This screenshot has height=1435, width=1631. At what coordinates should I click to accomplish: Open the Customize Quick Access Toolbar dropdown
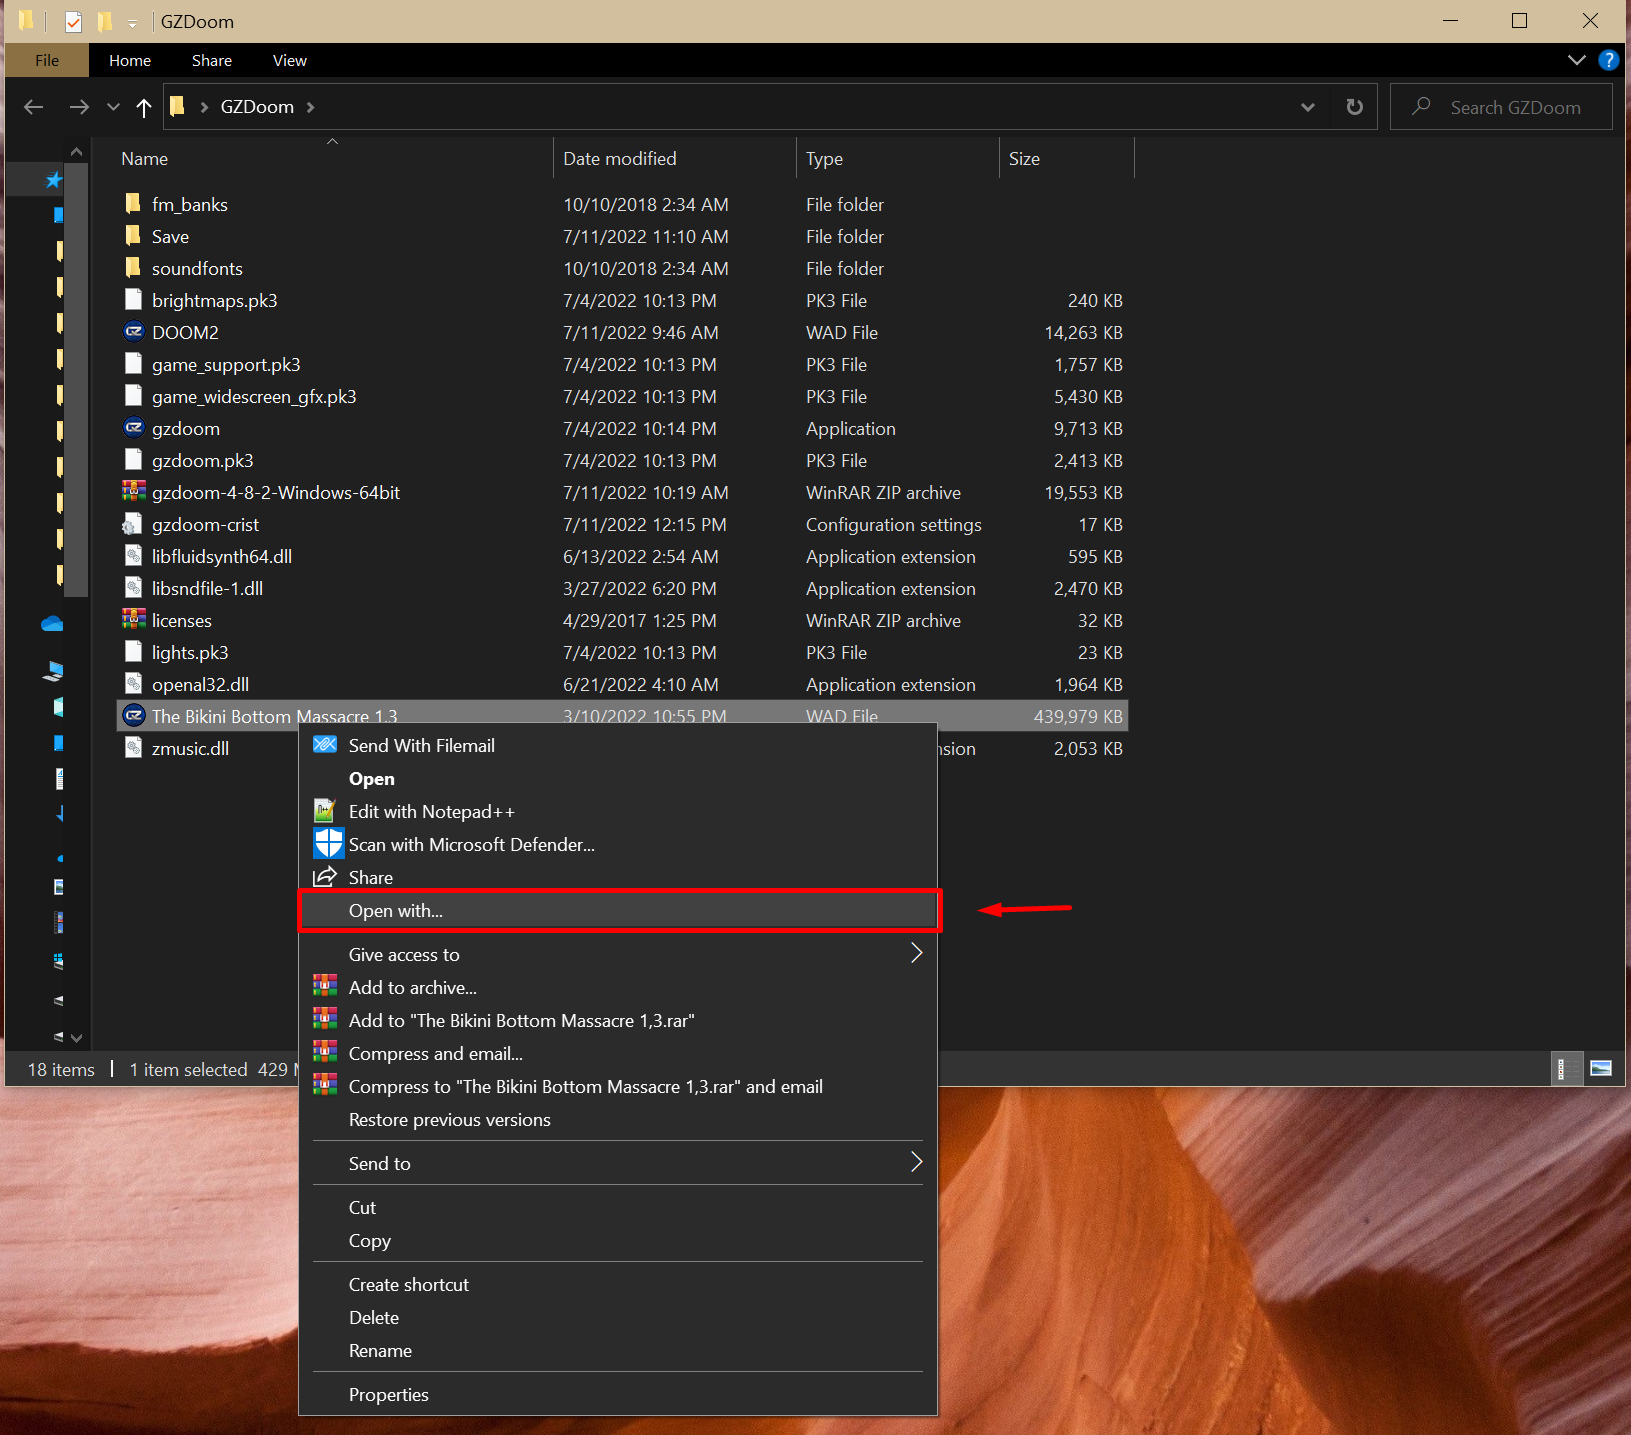(132, 22)
